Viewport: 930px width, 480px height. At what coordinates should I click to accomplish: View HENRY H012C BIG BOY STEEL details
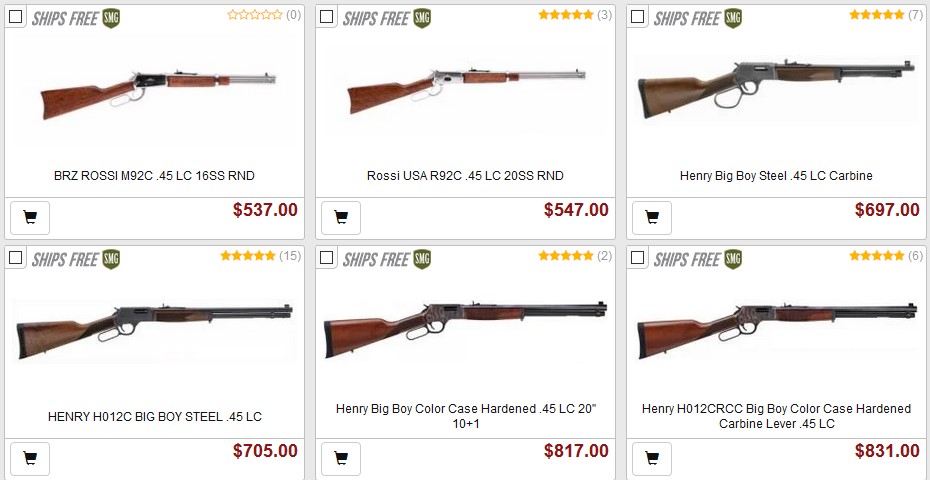pos(154,417)
